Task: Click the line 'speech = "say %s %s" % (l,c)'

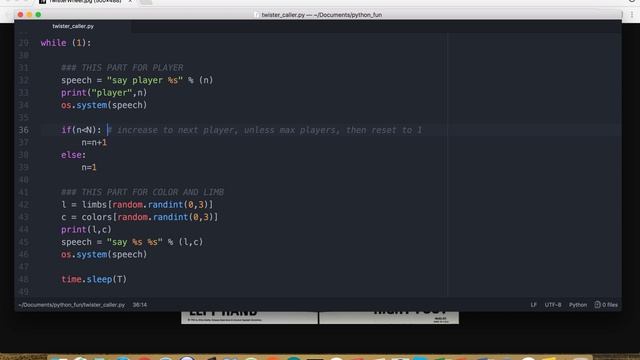Action: point(132,242)
